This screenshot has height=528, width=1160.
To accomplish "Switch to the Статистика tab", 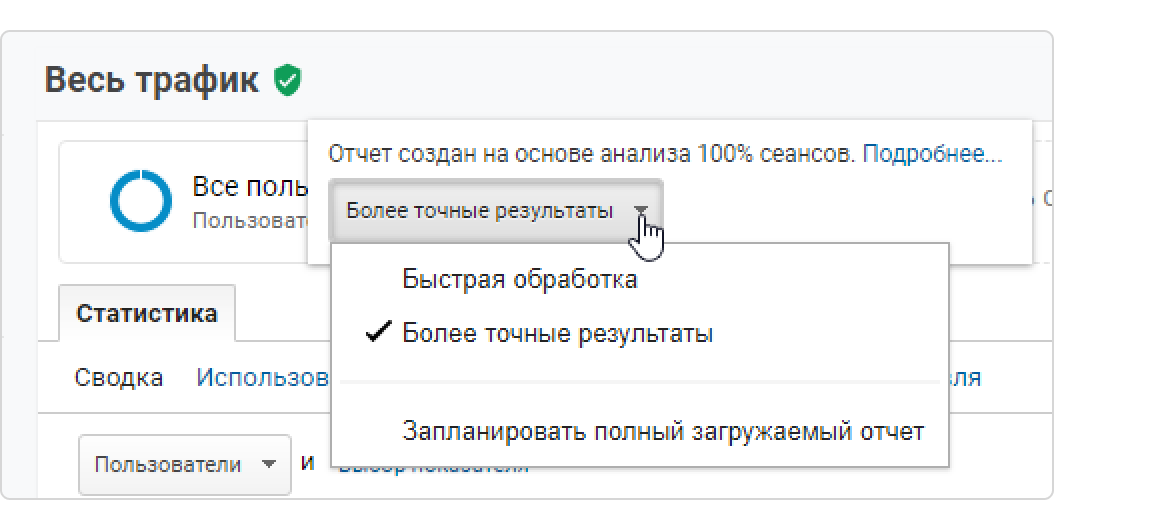I will click(x=147, y=313).
